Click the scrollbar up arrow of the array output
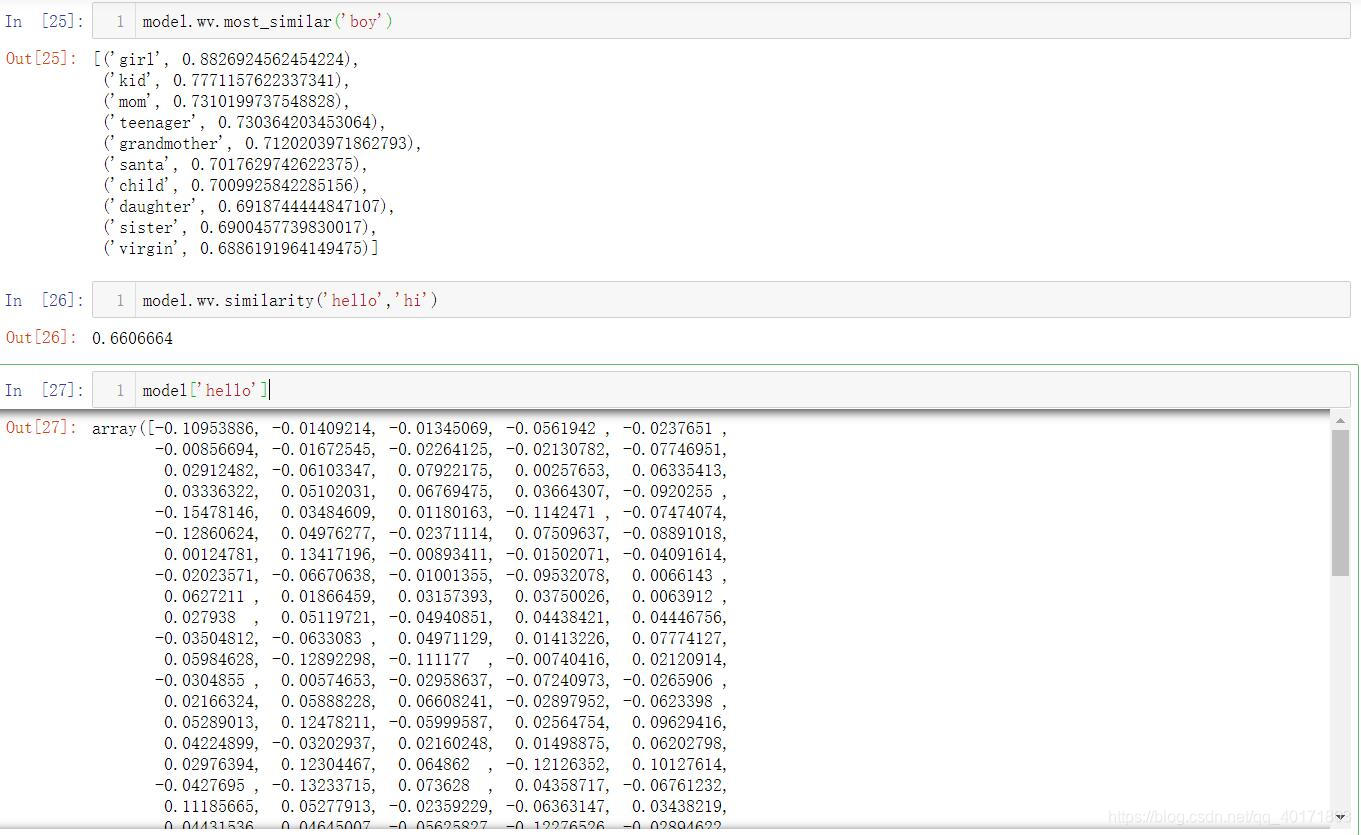1361x835 pixels. [1341, 421]
